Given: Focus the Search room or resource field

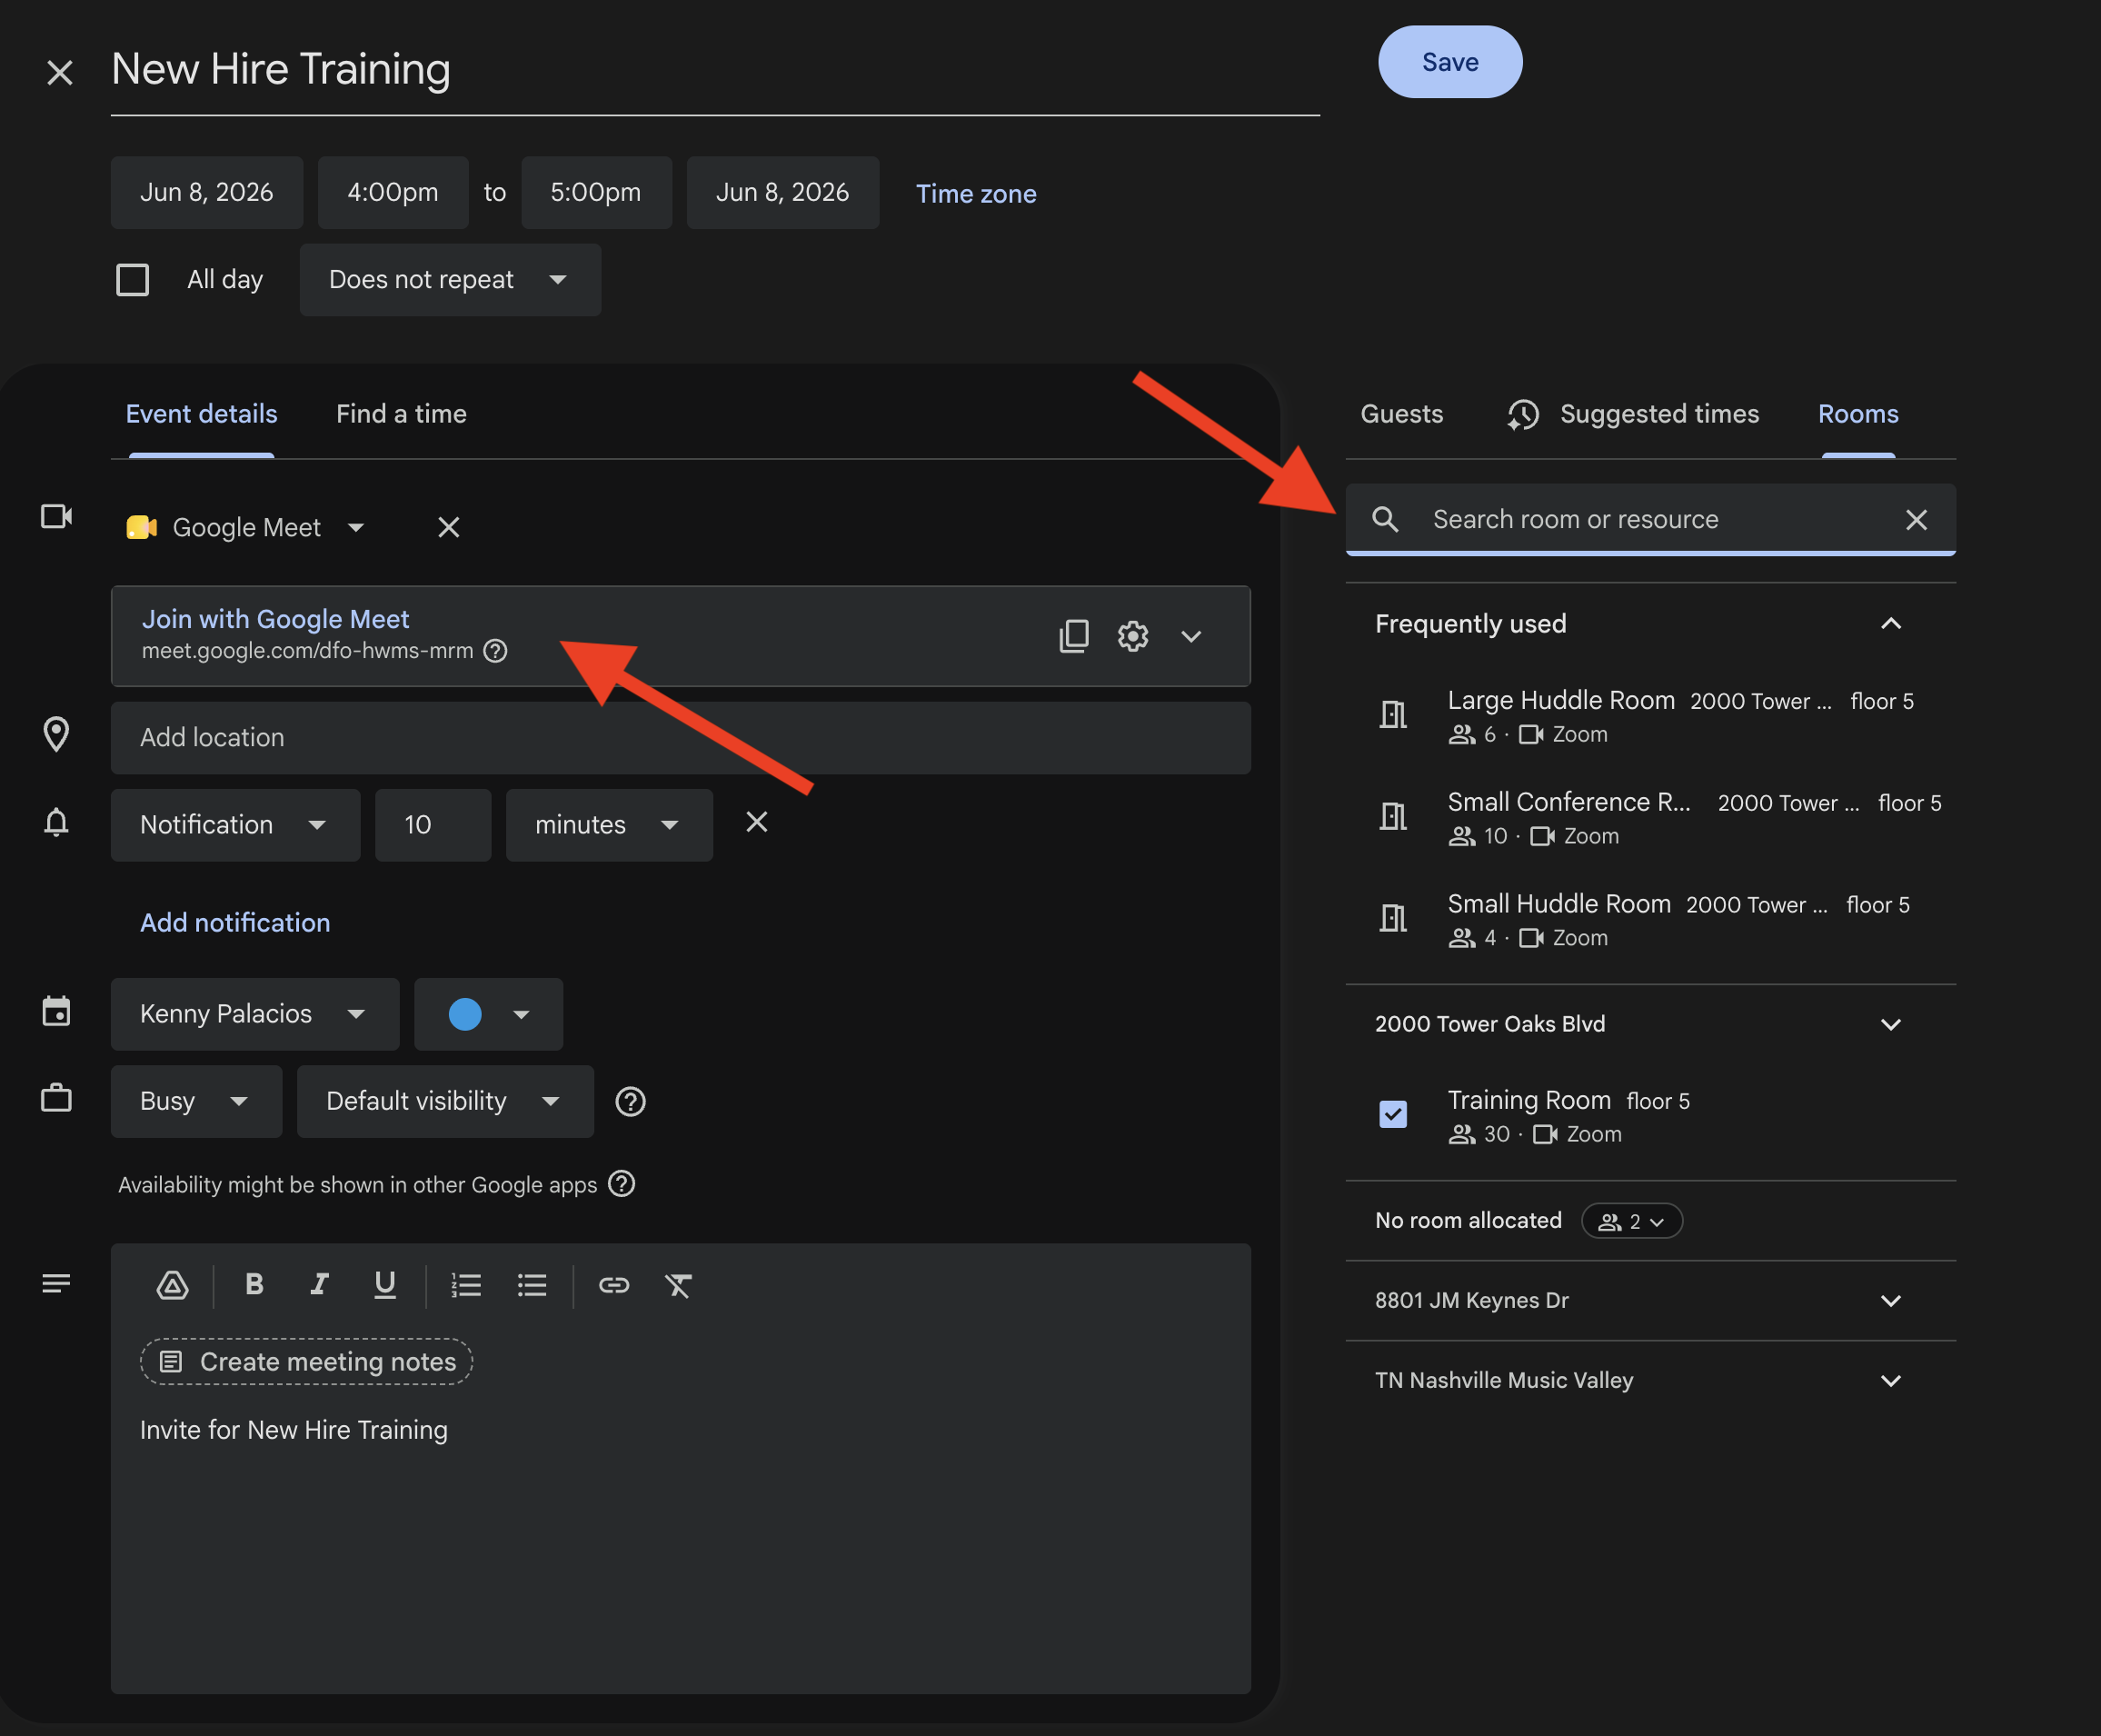Looking at the screenshot, I should [x=1650, y=519].
